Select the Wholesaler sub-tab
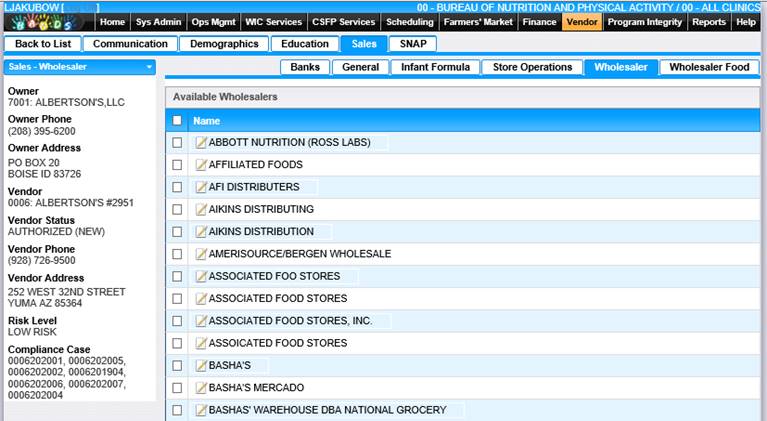 click(x=621, y=67)
